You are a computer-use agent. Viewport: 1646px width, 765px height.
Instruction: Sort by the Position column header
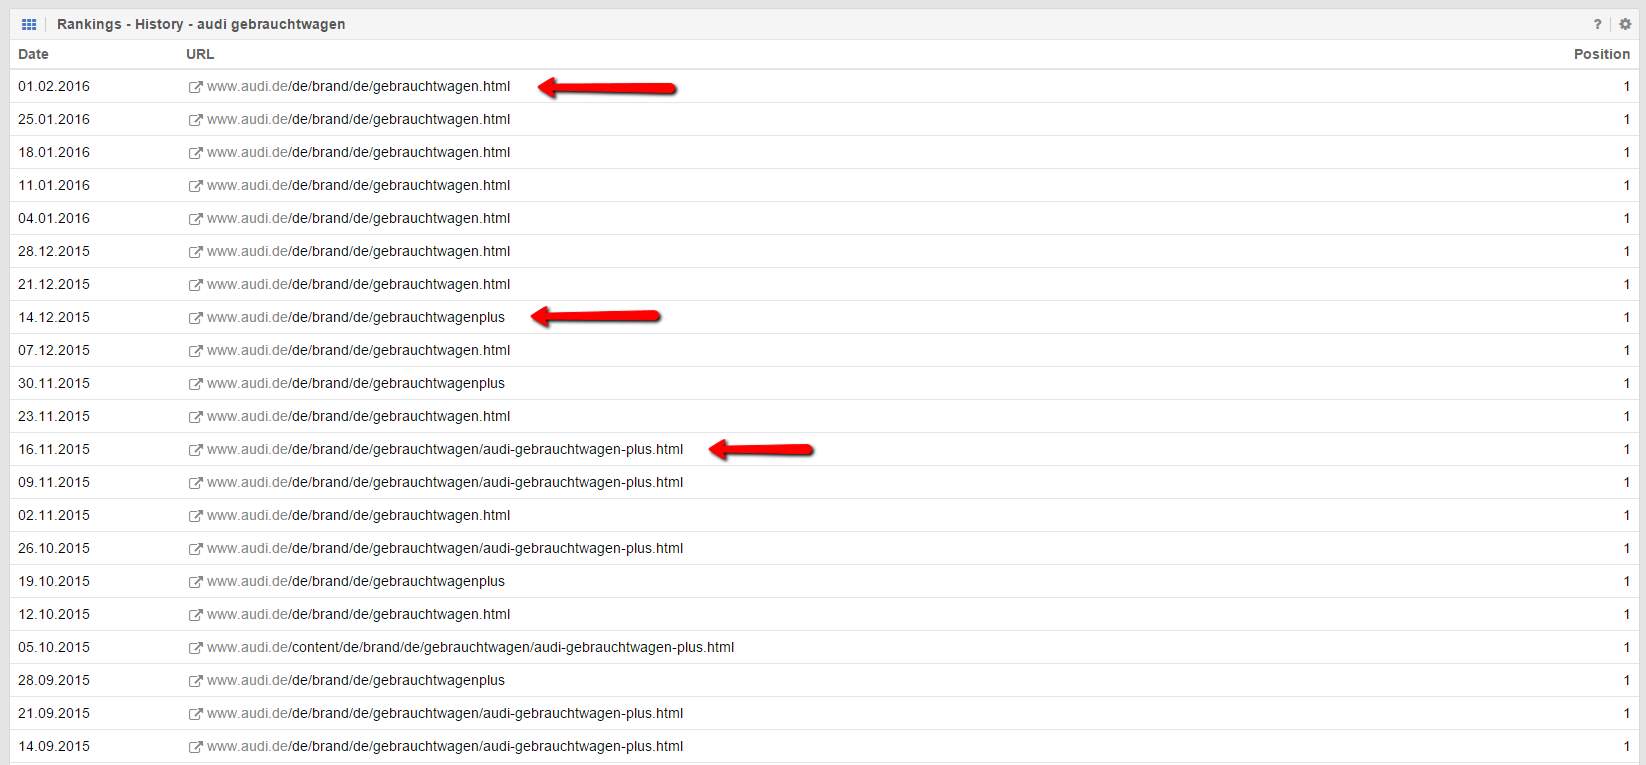(x=1601, y=54)
